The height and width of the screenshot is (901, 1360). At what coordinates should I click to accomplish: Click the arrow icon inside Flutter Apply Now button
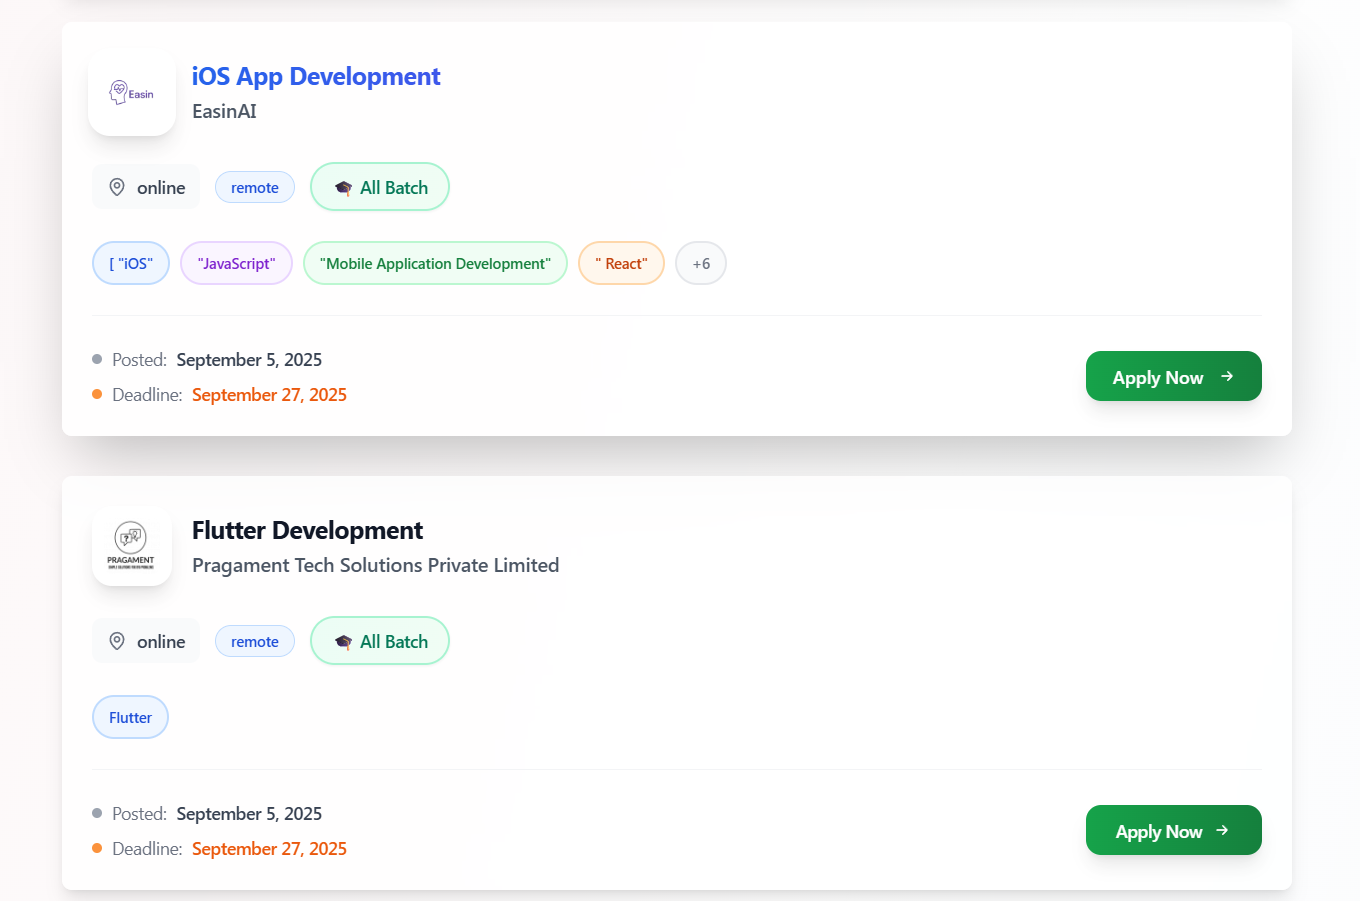coord(1222,830)
